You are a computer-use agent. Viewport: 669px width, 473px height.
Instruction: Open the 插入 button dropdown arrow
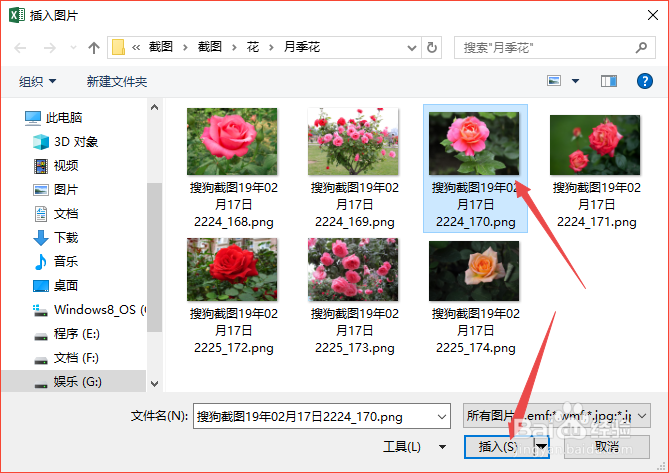pyautogui.click(x=541, y=447)
